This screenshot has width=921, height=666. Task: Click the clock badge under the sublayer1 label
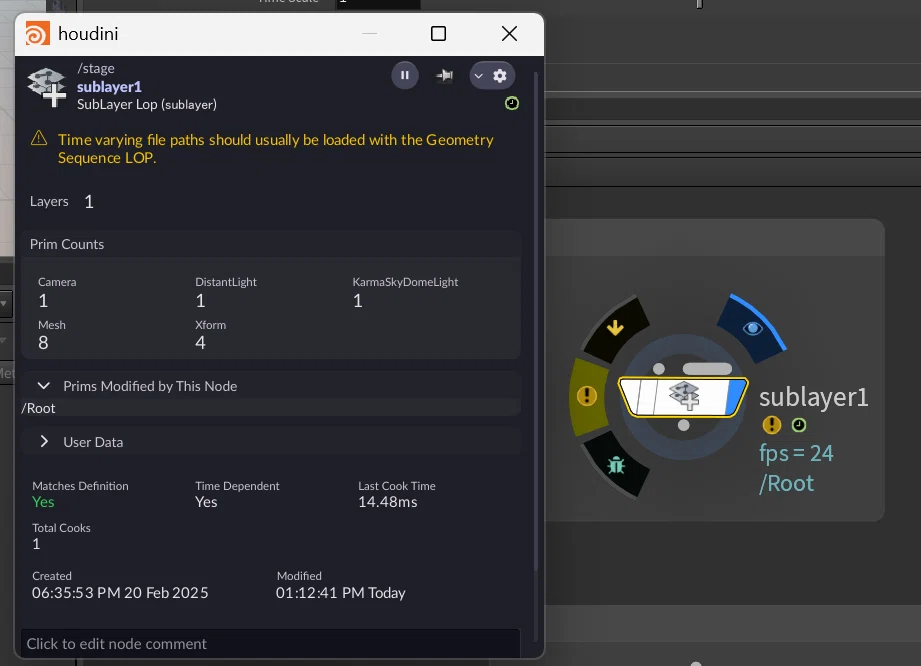tap(799, 425)
